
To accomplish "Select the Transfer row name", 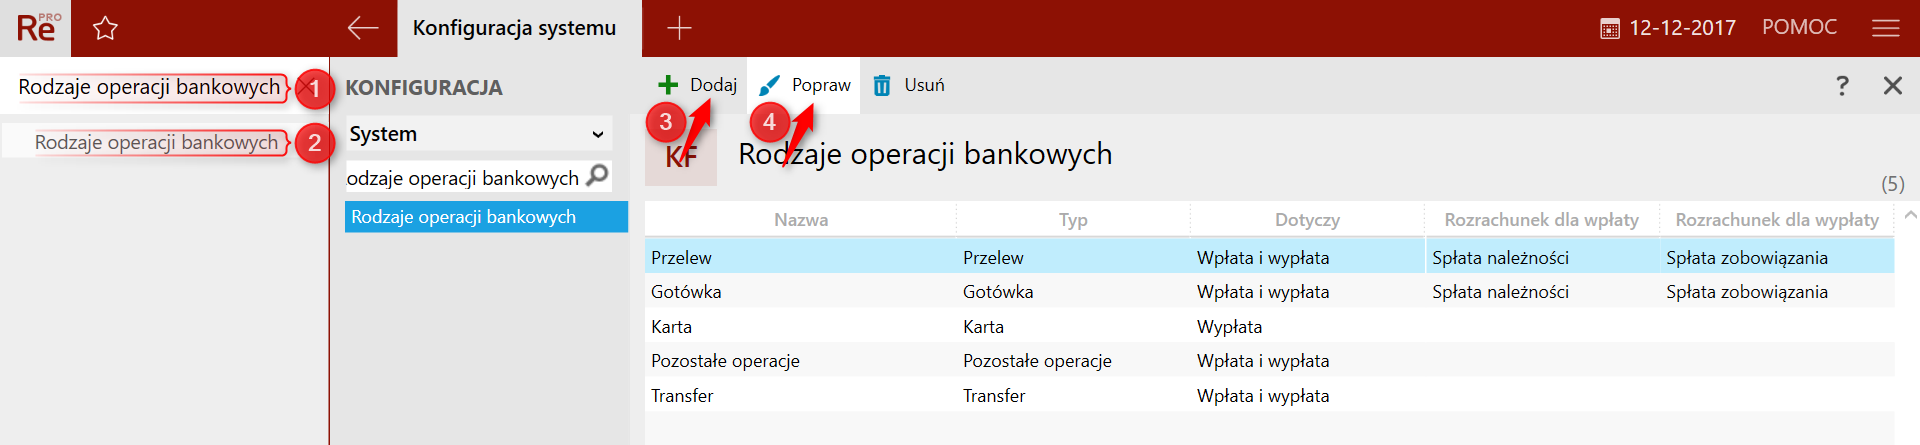I will [682, 396].
